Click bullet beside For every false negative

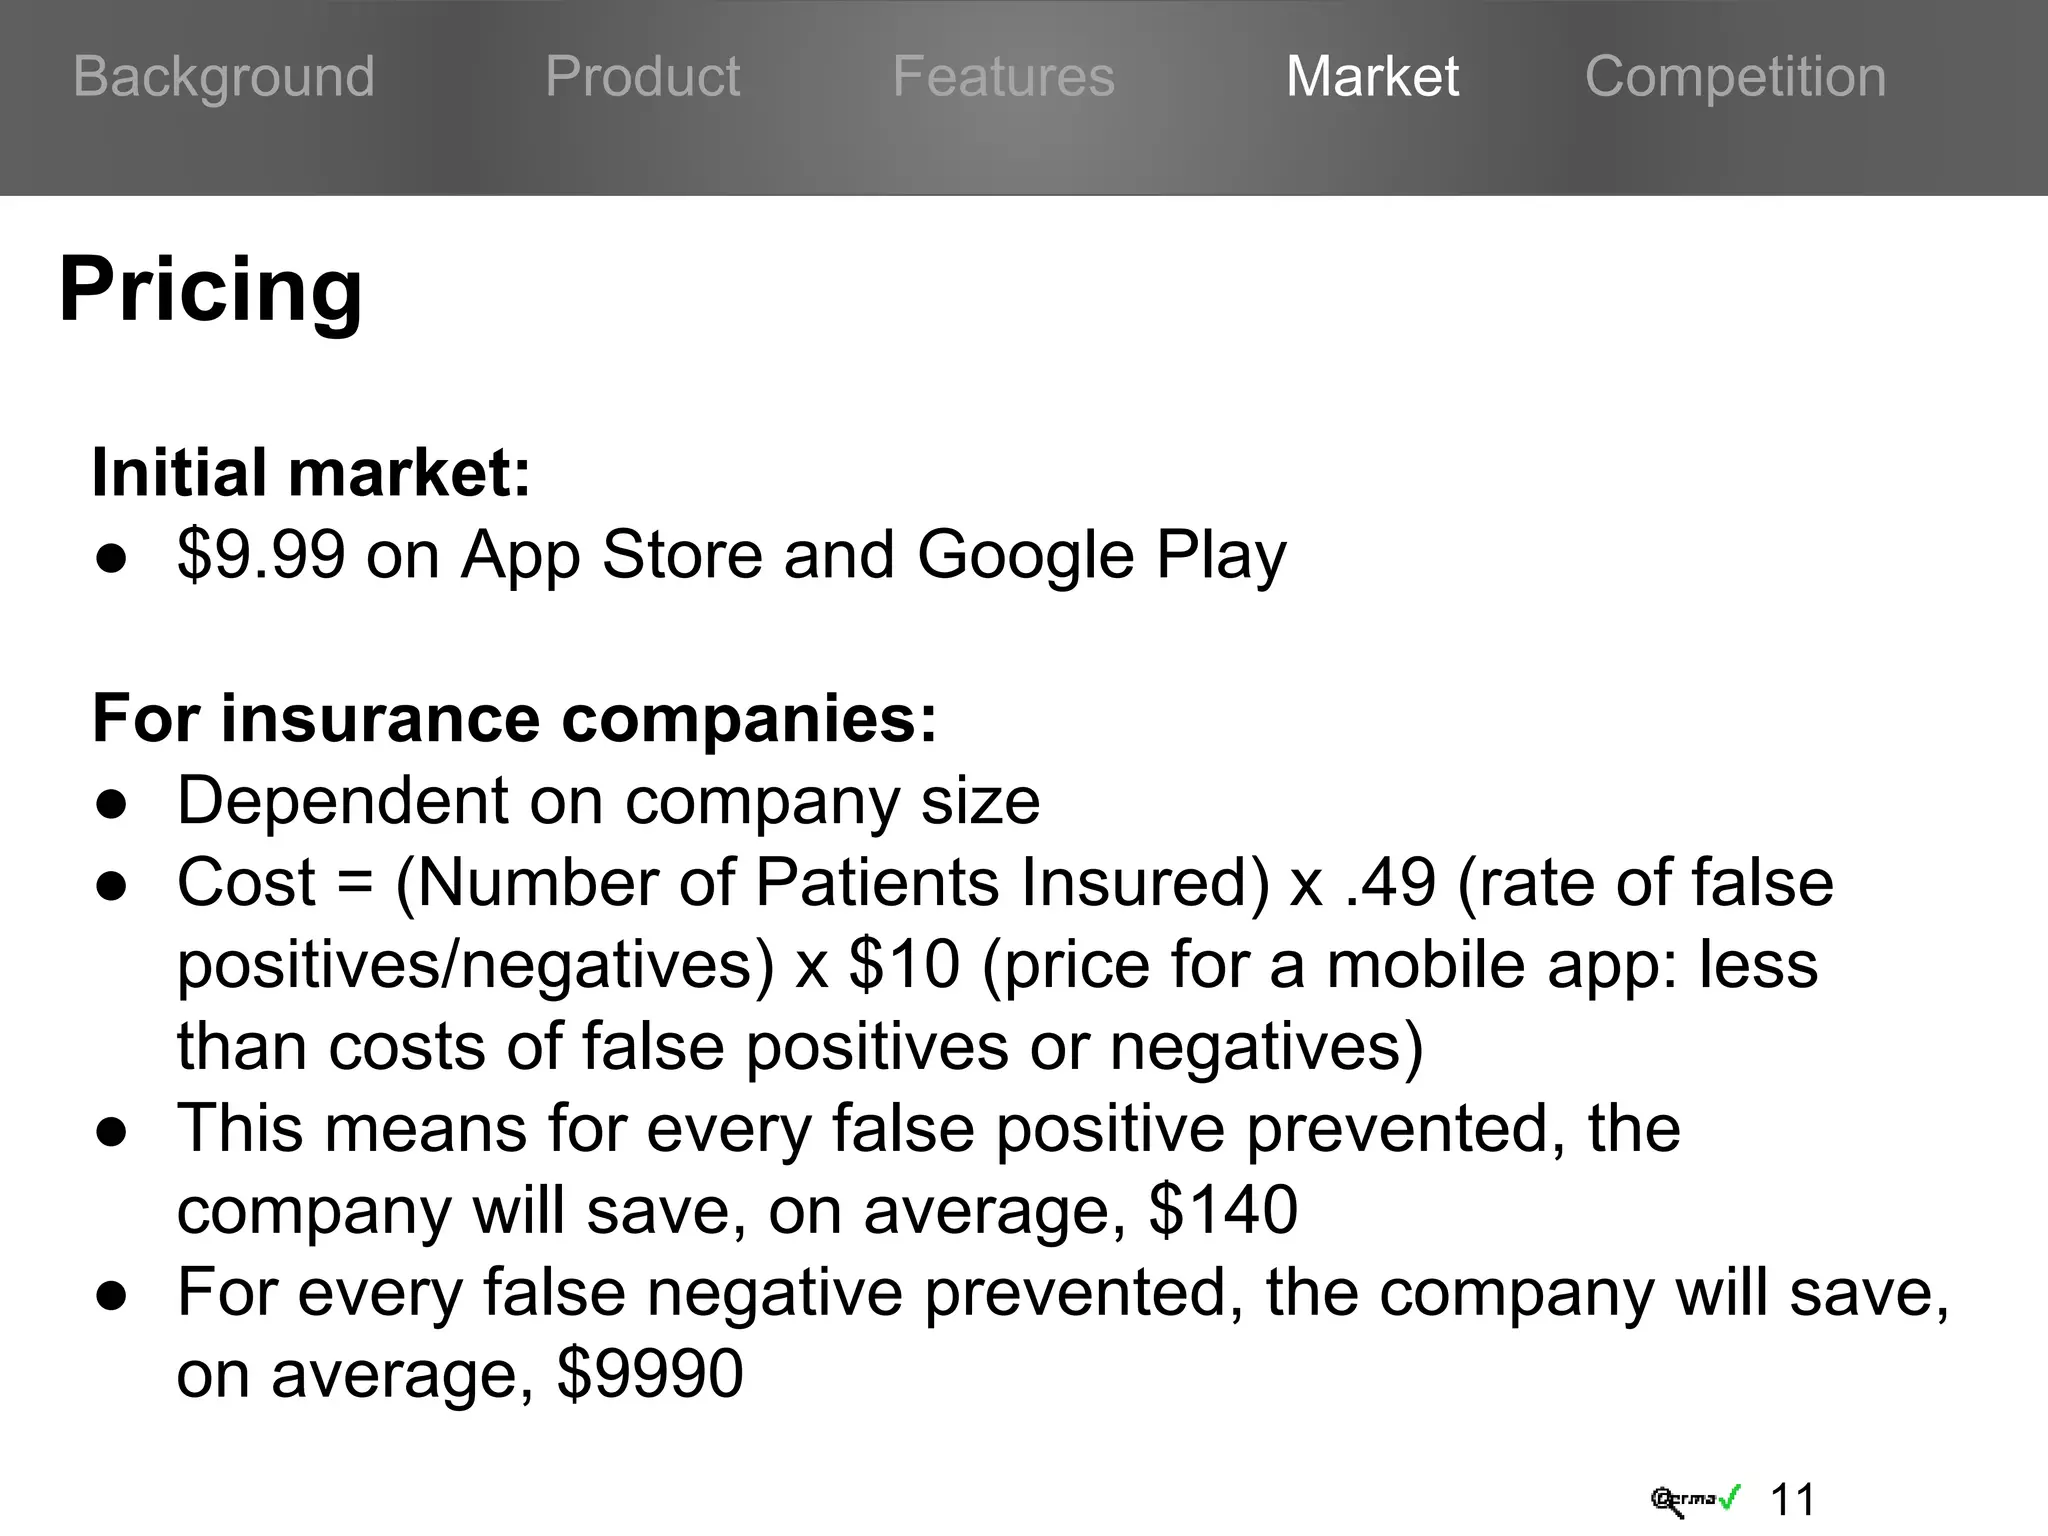(112, 1296)
